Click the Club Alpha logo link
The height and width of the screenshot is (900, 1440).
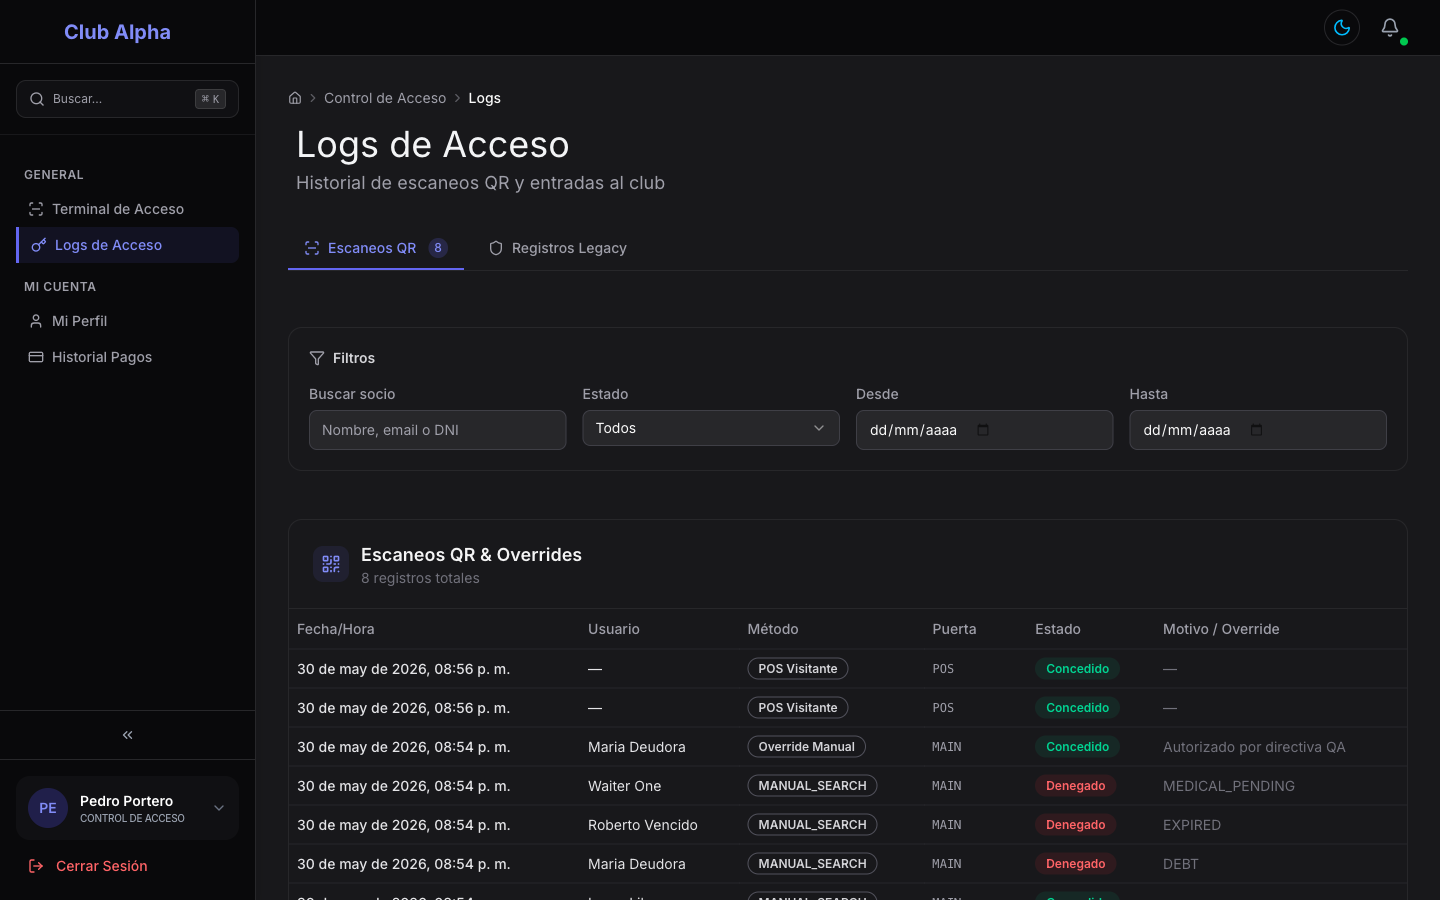coord(117,32)
